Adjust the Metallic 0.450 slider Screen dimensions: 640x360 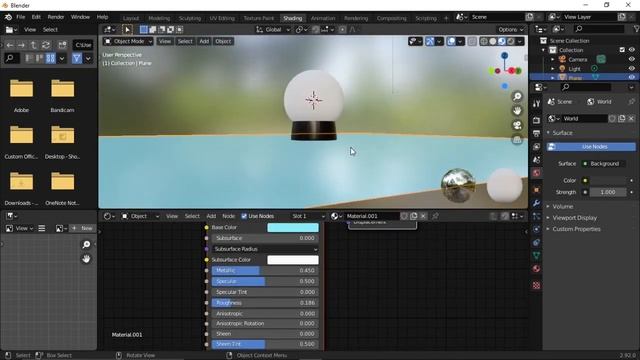point(265,270)
